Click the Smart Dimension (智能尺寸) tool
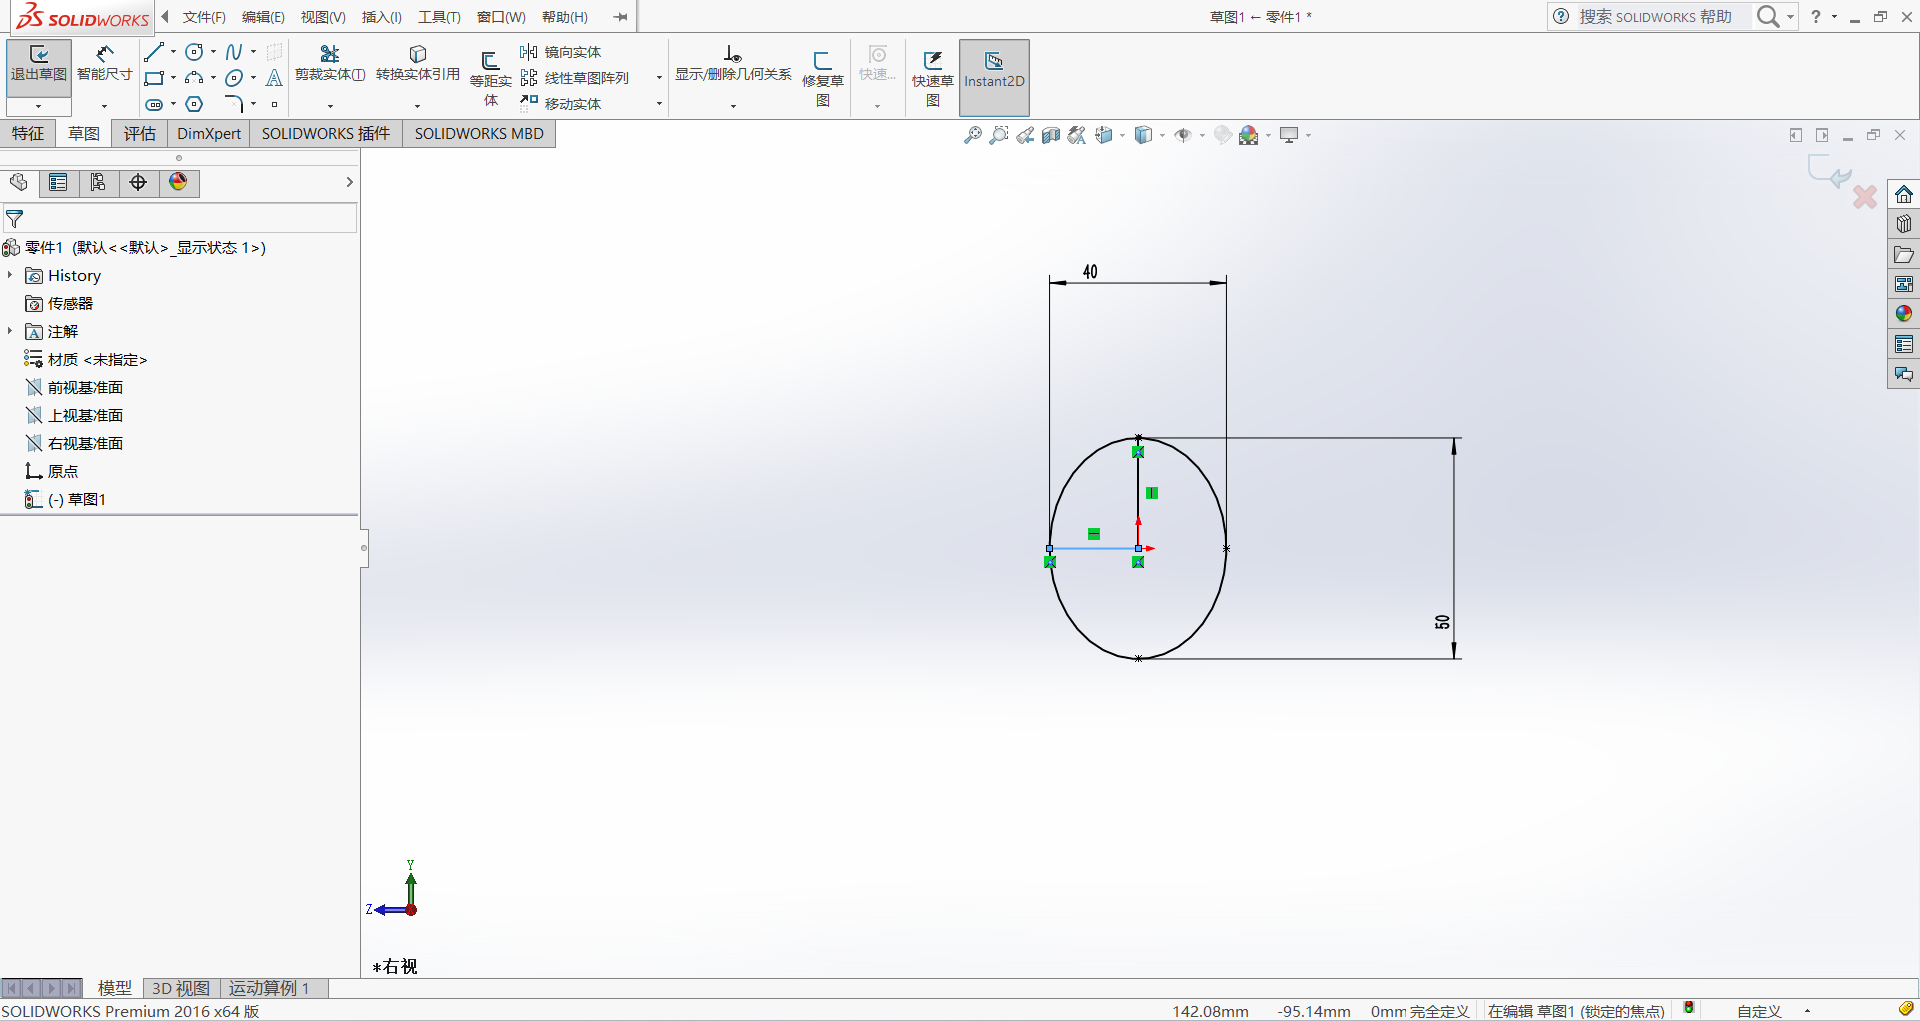Screen dimensions: 1920x1021 tap(104, 63)
